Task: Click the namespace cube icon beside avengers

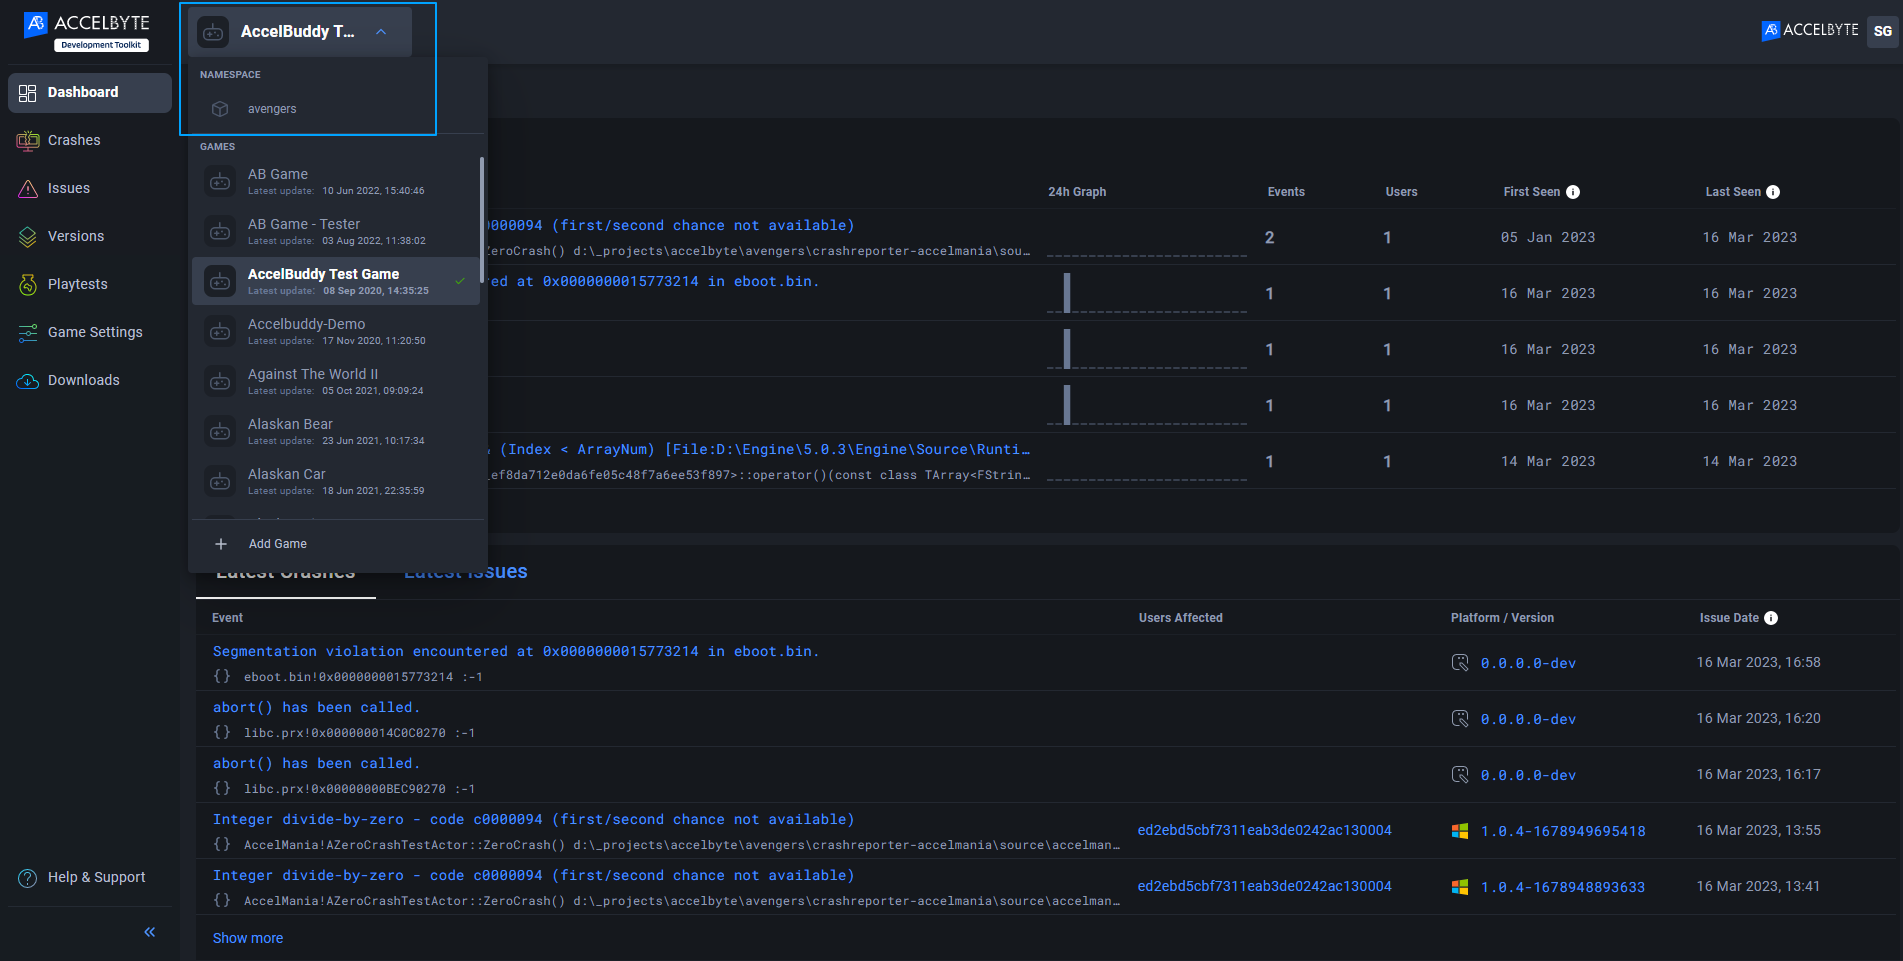Action: click(220, 109)
